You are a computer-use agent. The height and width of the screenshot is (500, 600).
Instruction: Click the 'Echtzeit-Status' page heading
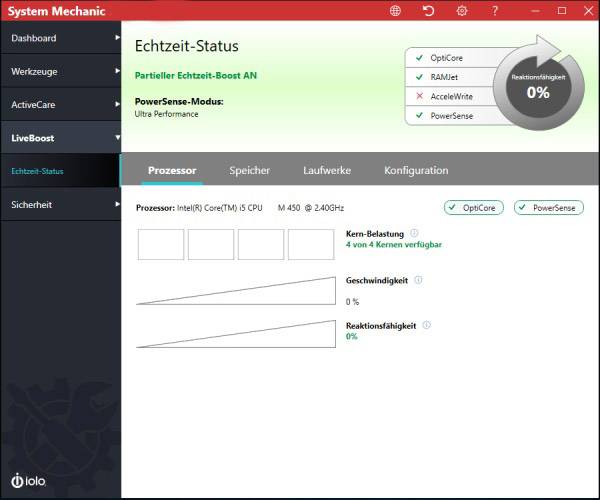[186, 46]
